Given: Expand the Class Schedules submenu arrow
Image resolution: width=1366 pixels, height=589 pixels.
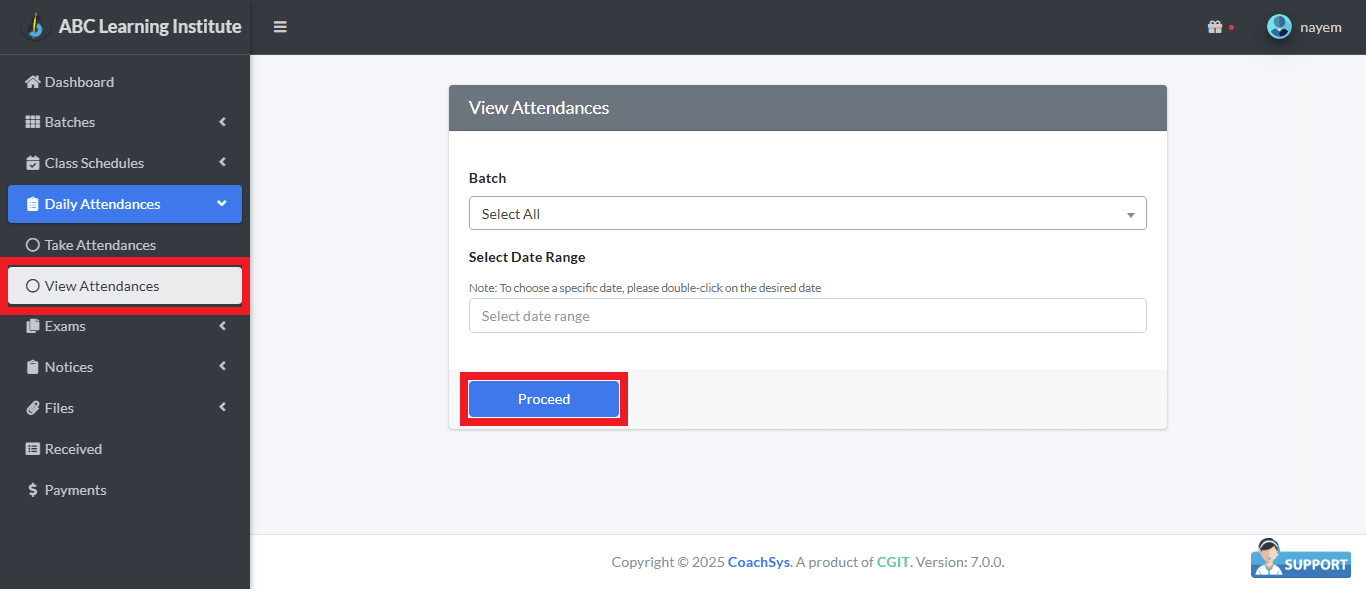Looking at the screenshot, I should (x=222, y=163).
